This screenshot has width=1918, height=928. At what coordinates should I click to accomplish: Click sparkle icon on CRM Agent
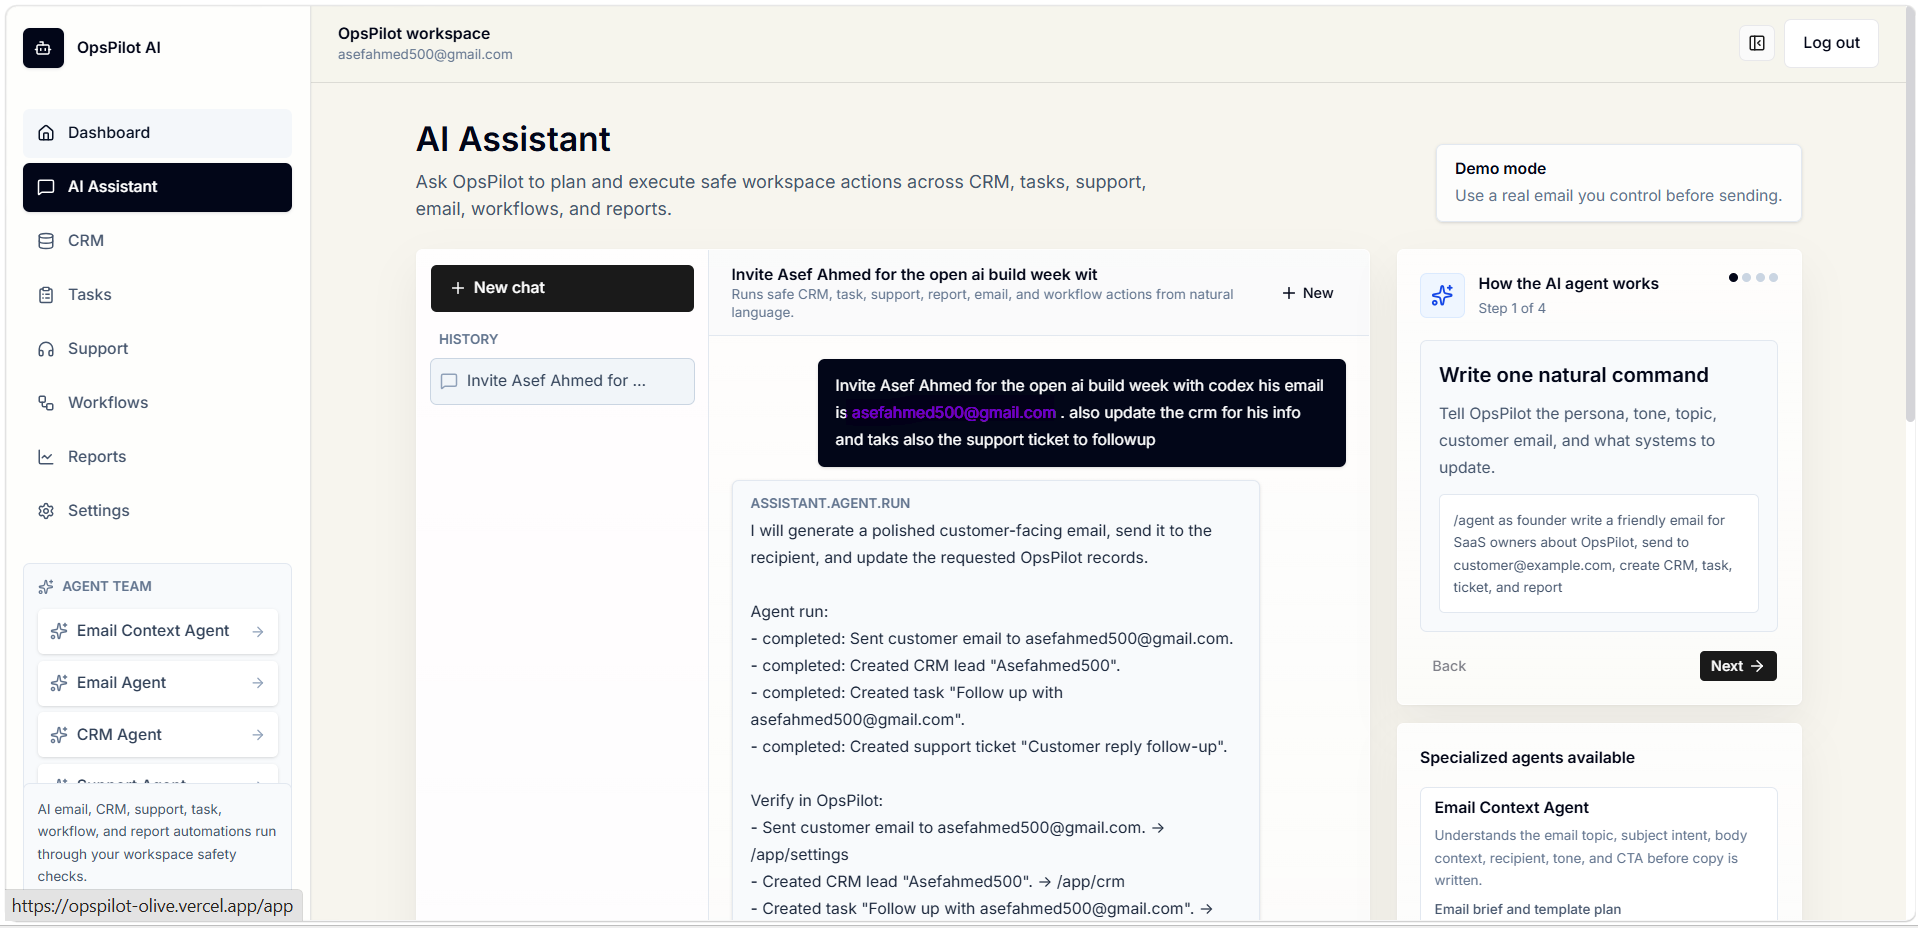click(x=59, y=735)
